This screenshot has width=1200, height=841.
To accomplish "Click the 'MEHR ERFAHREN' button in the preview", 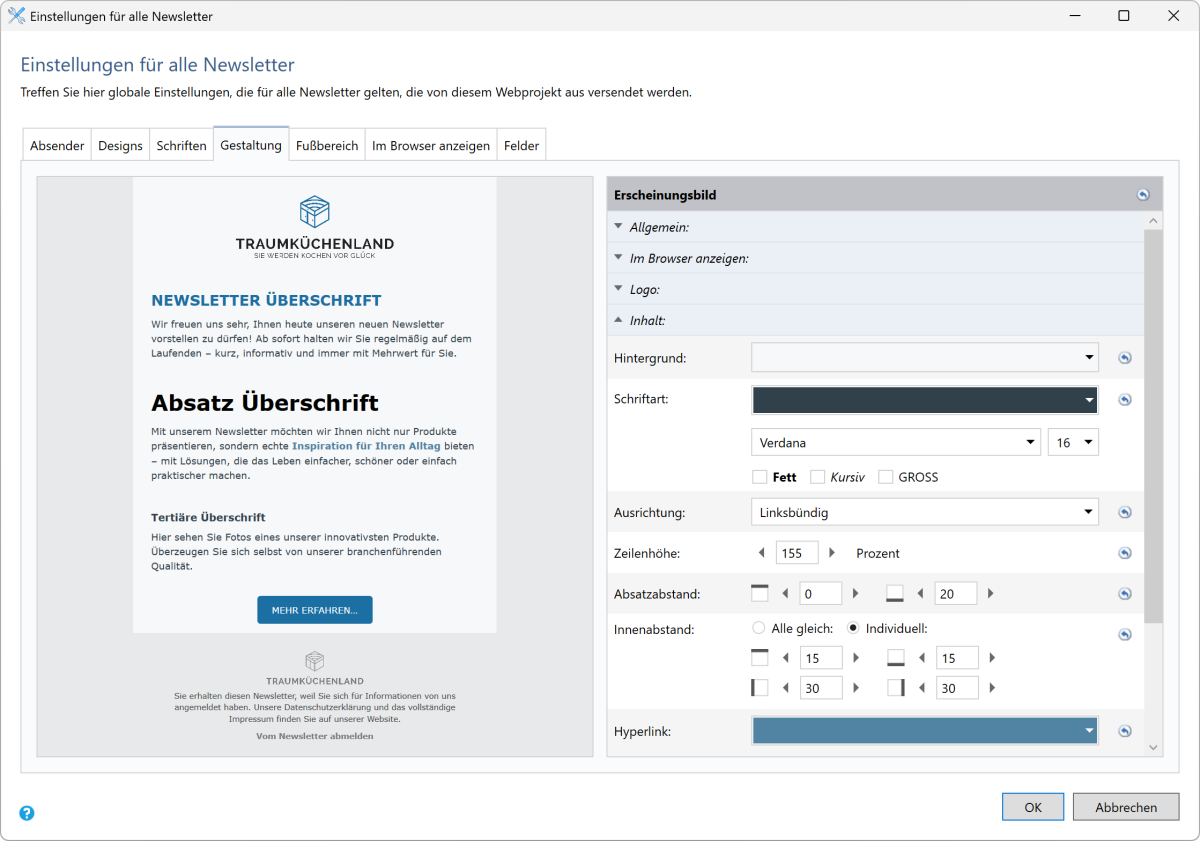I will (314, 609).
